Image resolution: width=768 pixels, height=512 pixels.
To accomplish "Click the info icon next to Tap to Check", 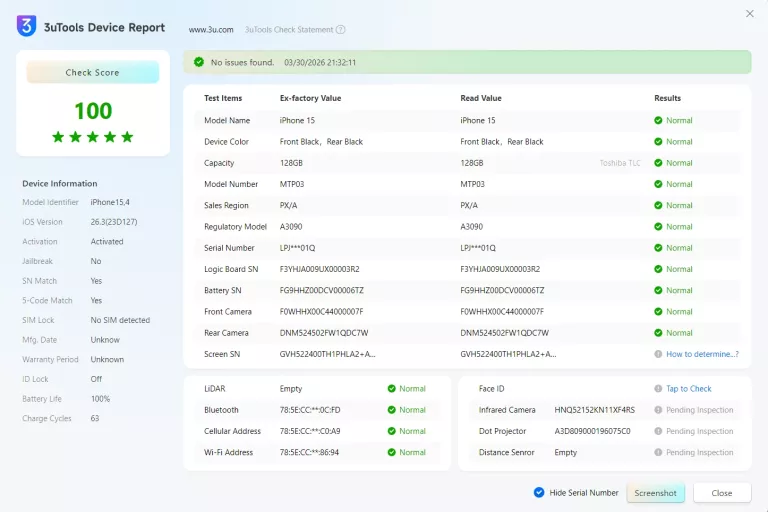I will (x=658, y=389).
